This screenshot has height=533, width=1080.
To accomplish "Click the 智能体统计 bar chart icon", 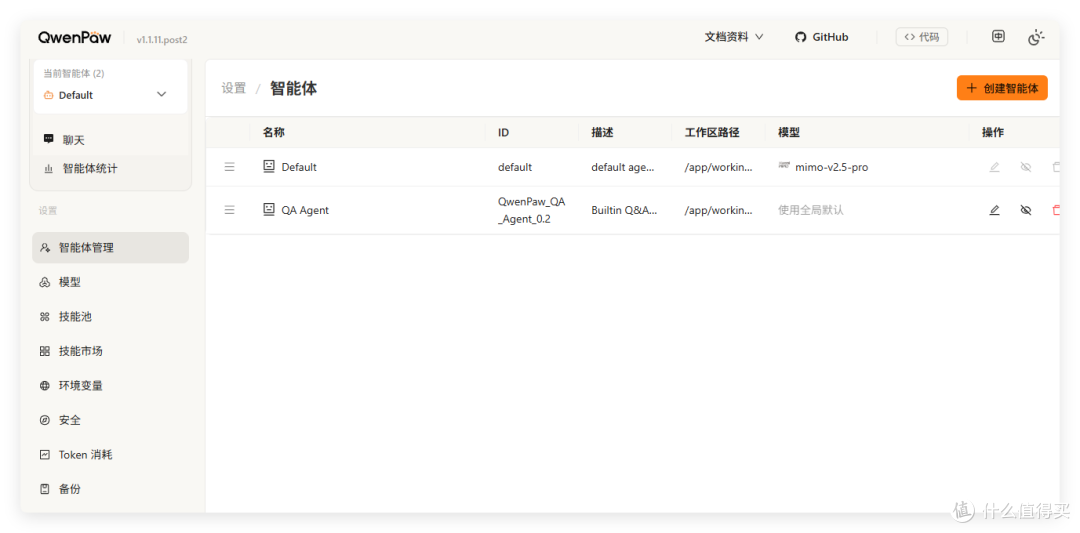I will click(48, 168).
